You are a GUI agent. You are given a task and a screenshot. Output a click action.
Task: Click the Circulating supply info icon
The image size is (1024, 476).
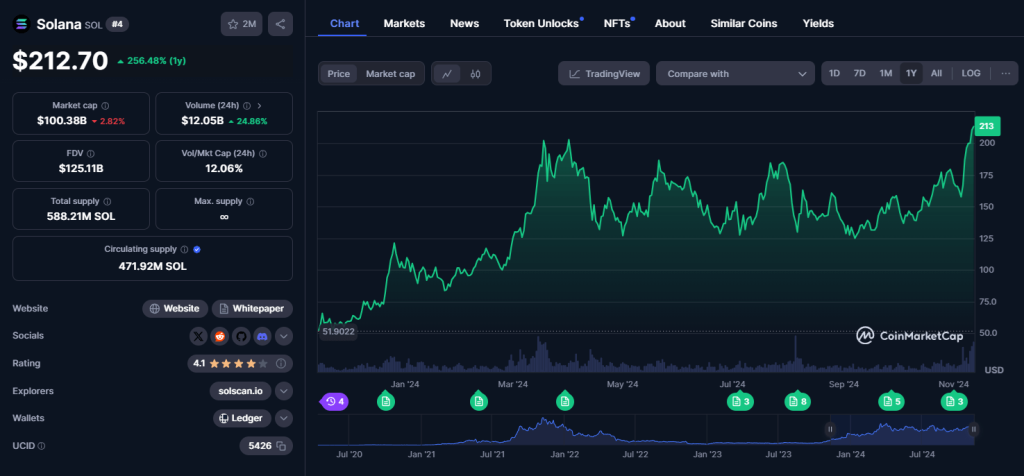pyautogui.click(x=184, y=249)
